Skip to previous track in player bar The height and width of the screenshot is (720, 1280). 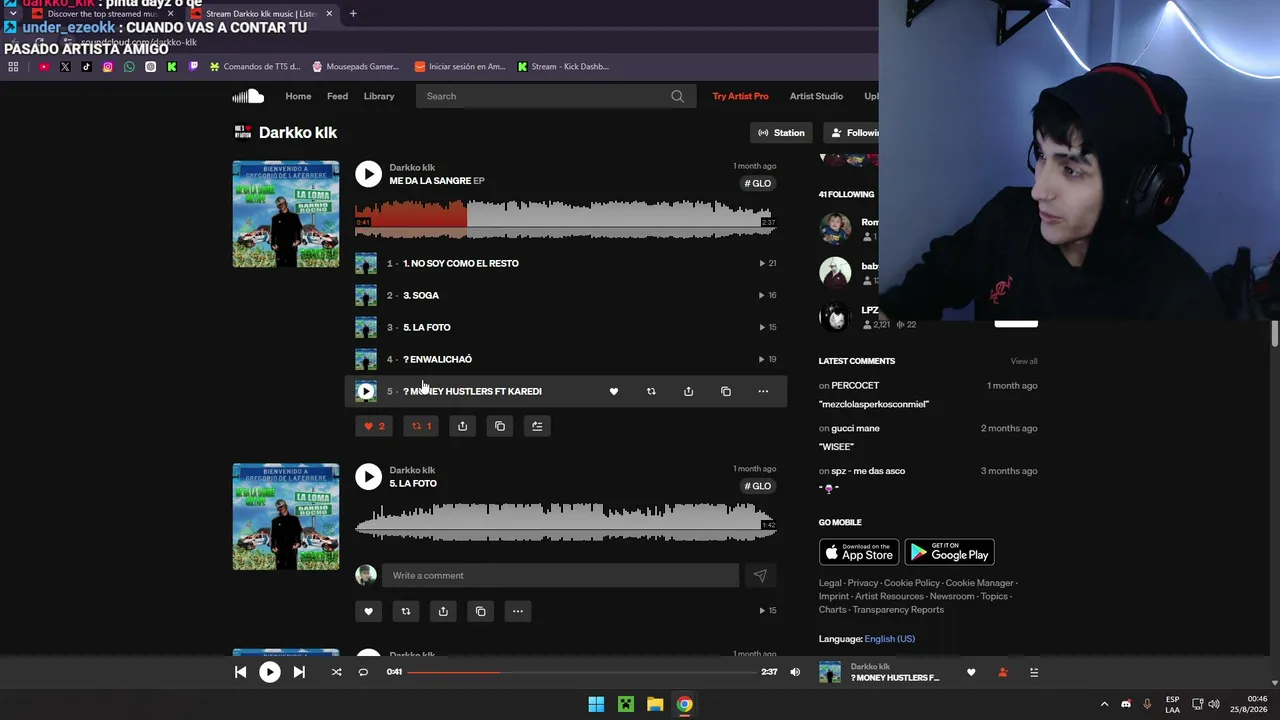[x=241, y=672]
